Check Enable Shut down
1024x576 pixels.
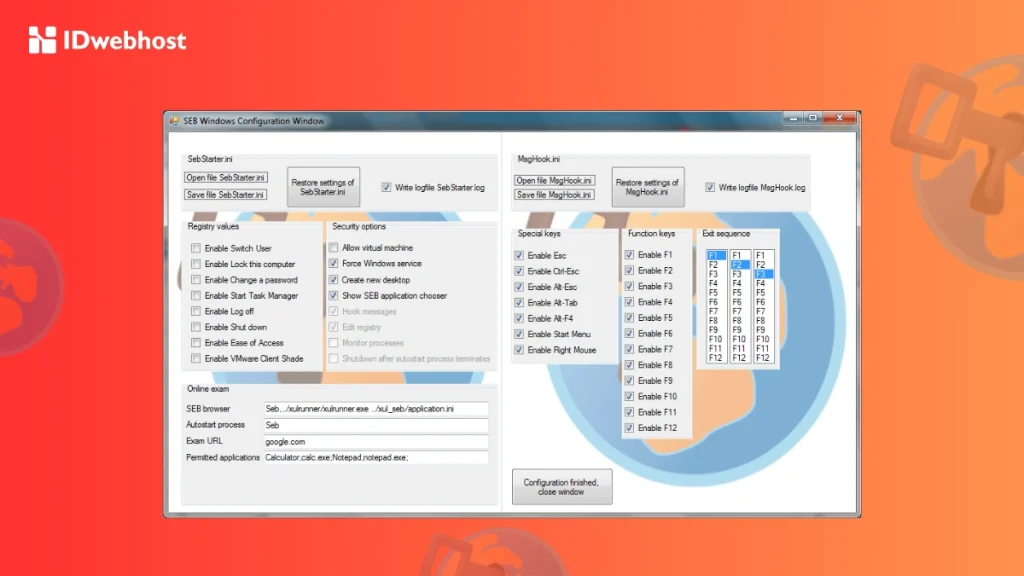click(196, 327)
